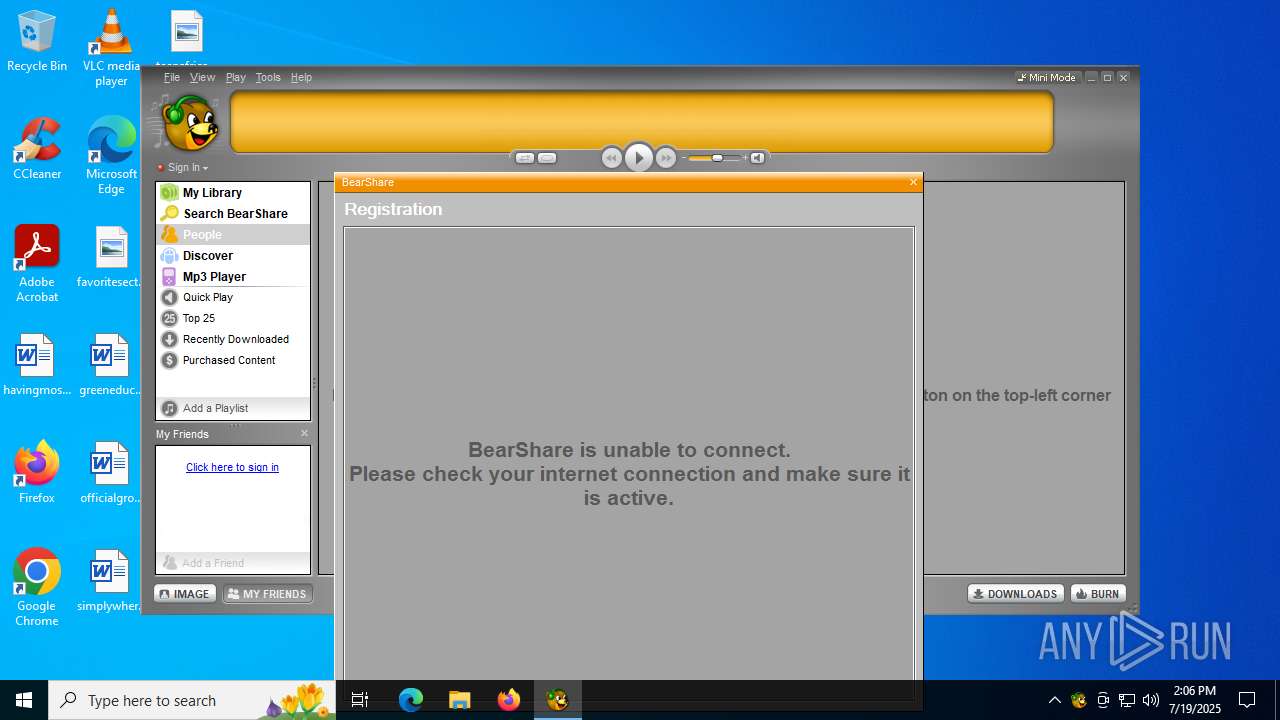Adjust the volume slider
1280x720 pixels.
pos(715,158)
